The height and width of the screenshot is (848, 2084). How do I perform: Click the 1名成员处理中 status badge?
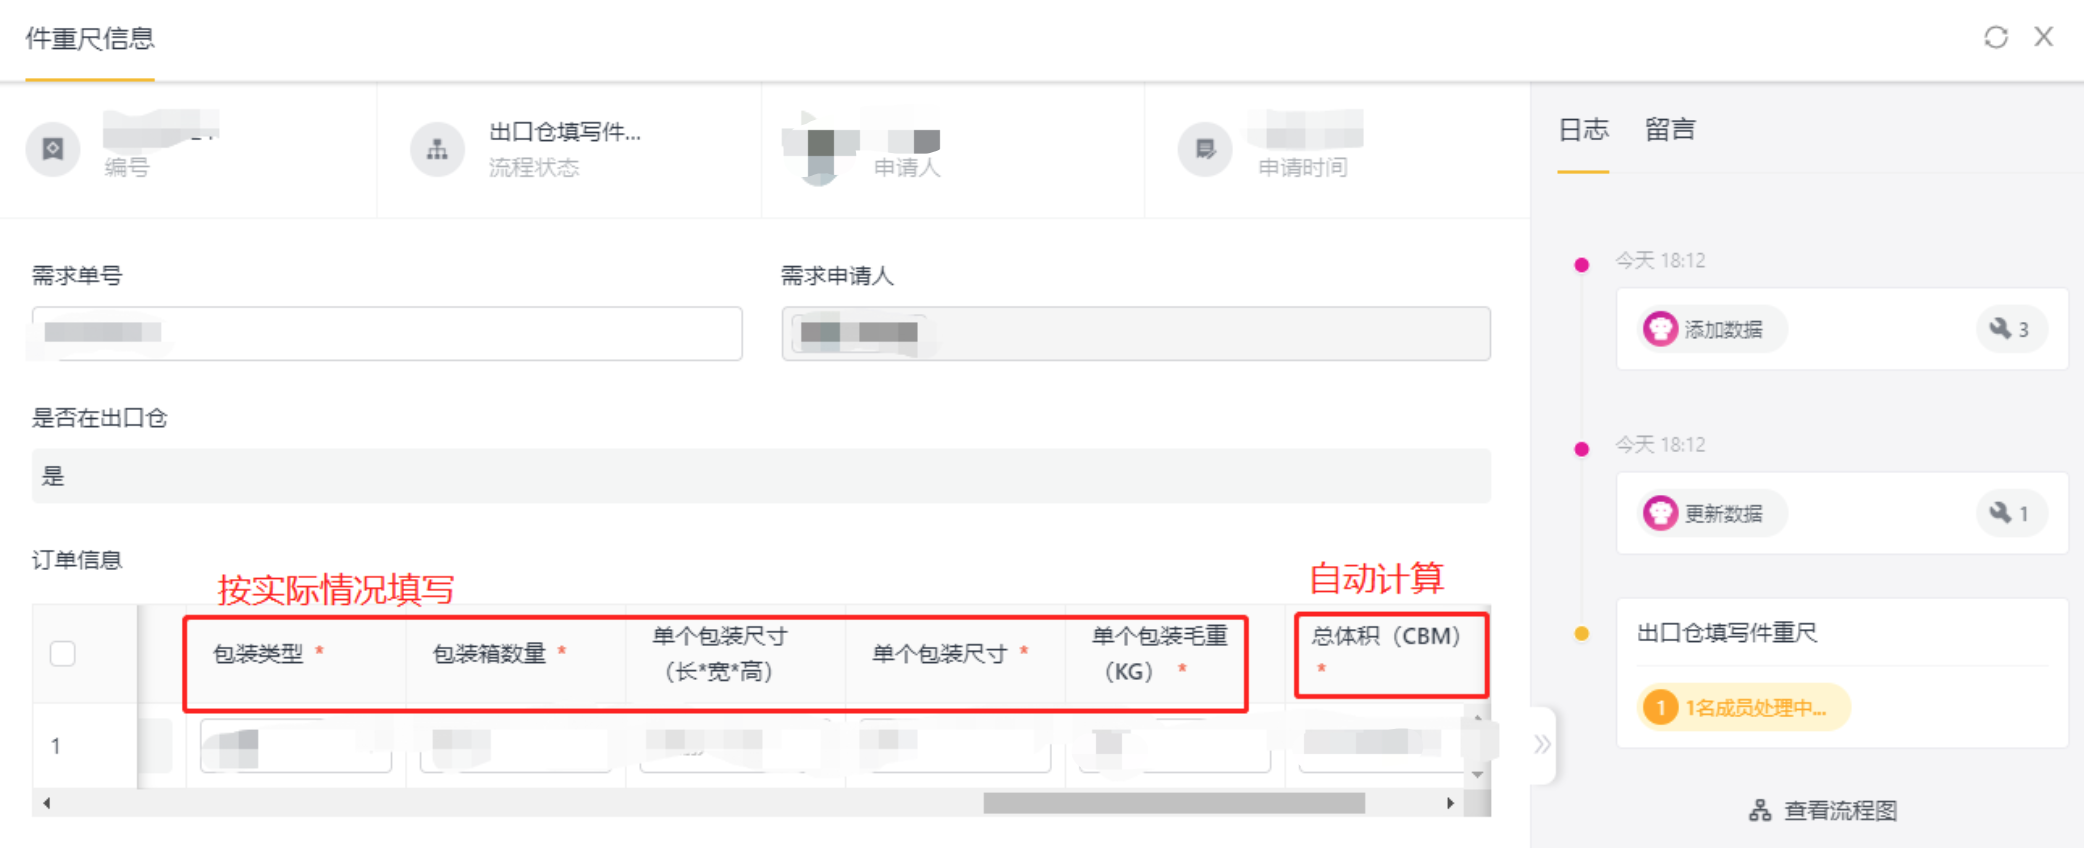(x=1744, y=708)
